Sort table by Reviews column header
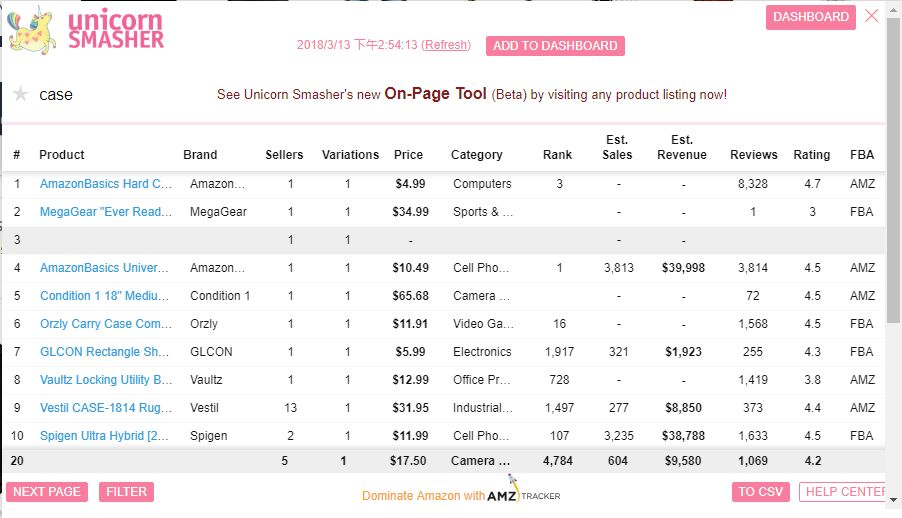The width and height of the screenshot is (902, 518). pyautogui.click(x=754, y=155)
